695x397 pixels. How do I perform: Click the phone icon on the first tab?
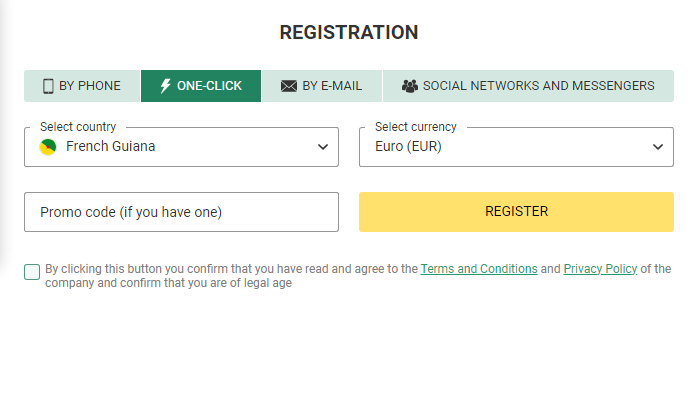click(48, 86)
